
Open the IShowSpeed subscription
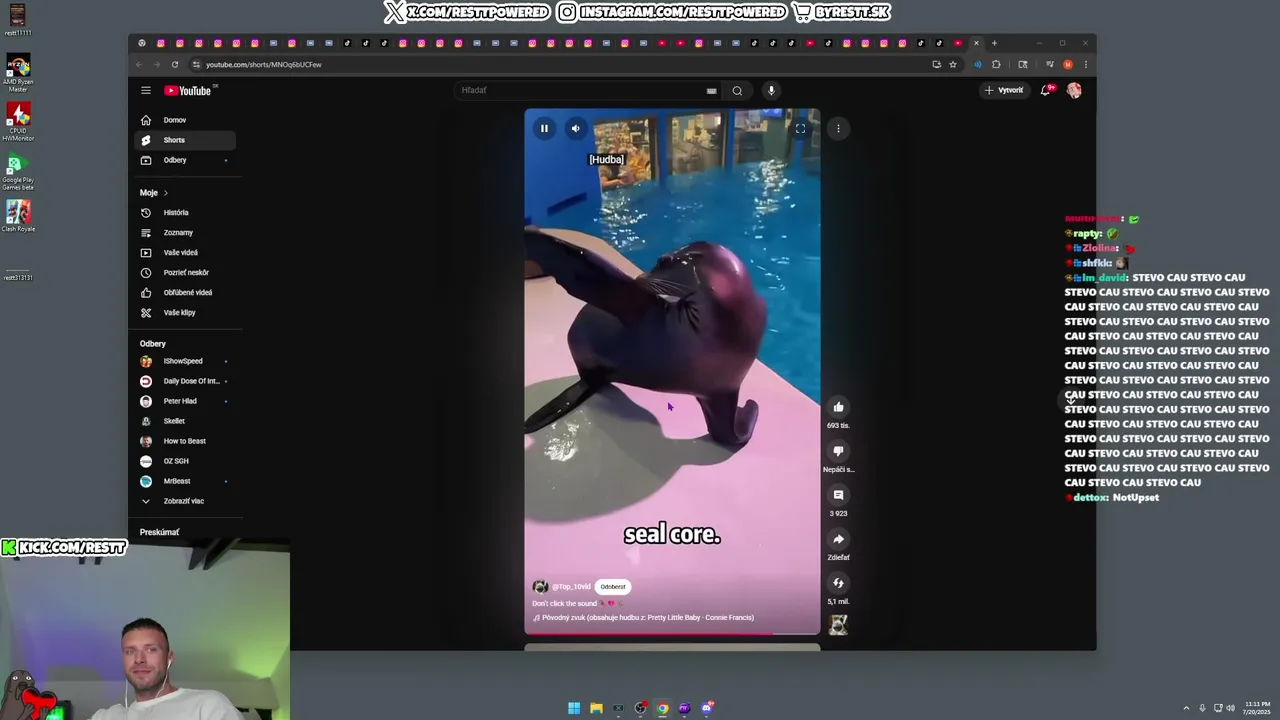point(185,361)
